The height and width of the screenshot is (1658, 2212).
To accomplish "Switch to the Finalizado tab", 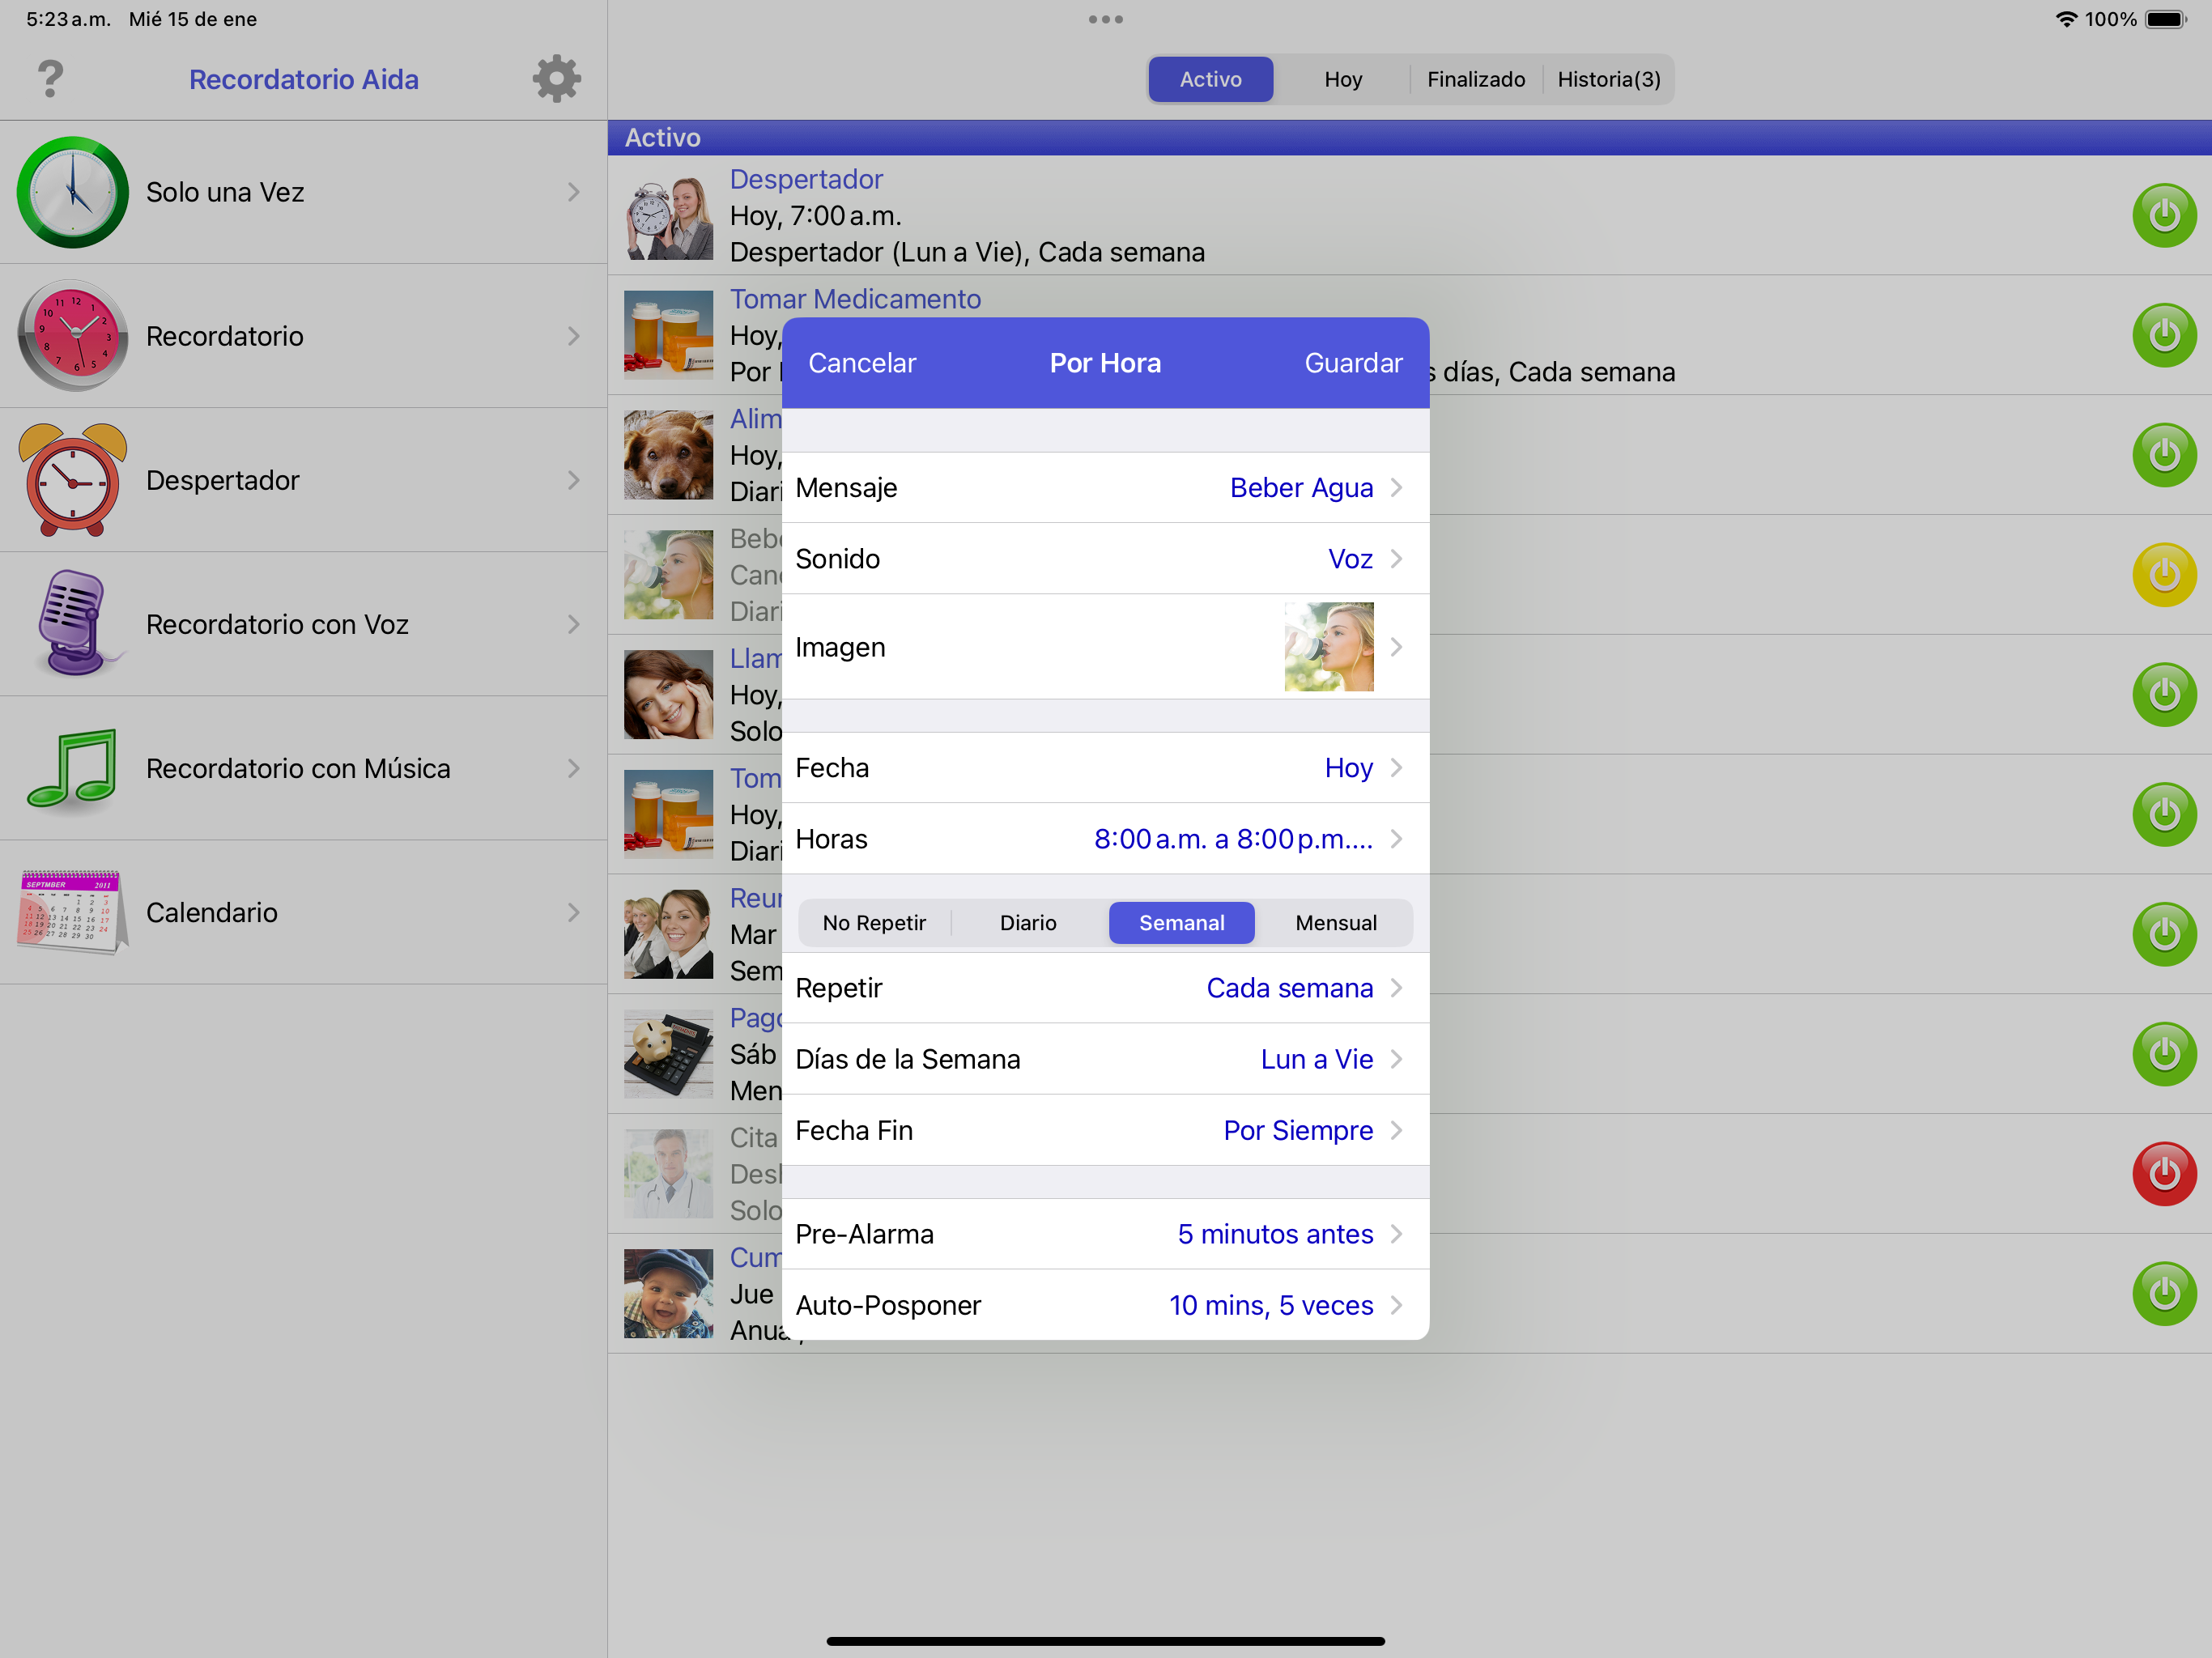I will click(1475, 79).
